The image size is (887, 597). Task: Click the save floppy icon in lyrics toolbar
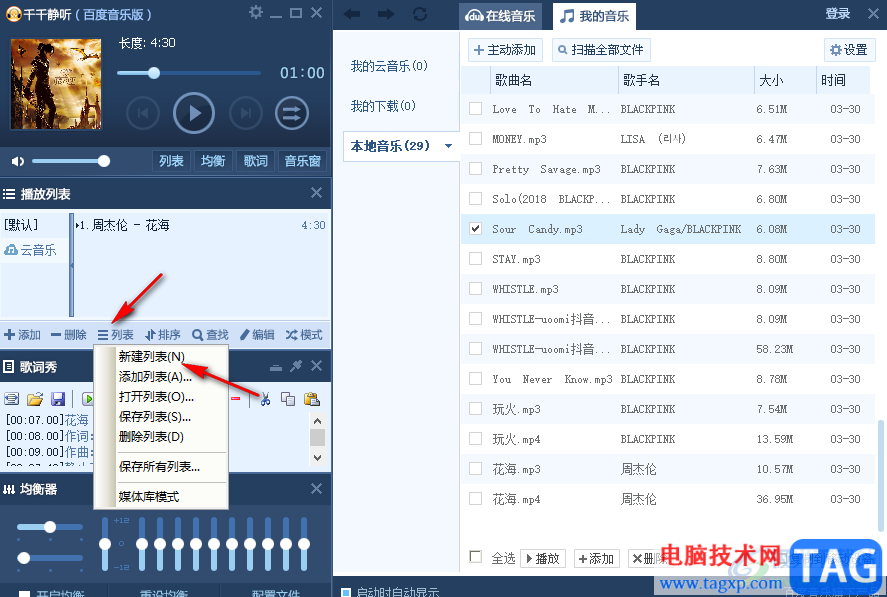58,399
